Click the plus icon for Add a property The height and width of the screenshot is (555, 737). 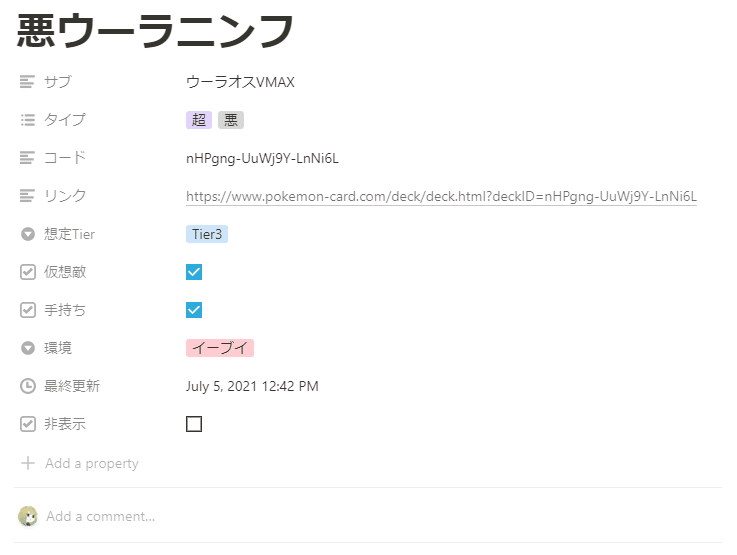pos(28,463)
